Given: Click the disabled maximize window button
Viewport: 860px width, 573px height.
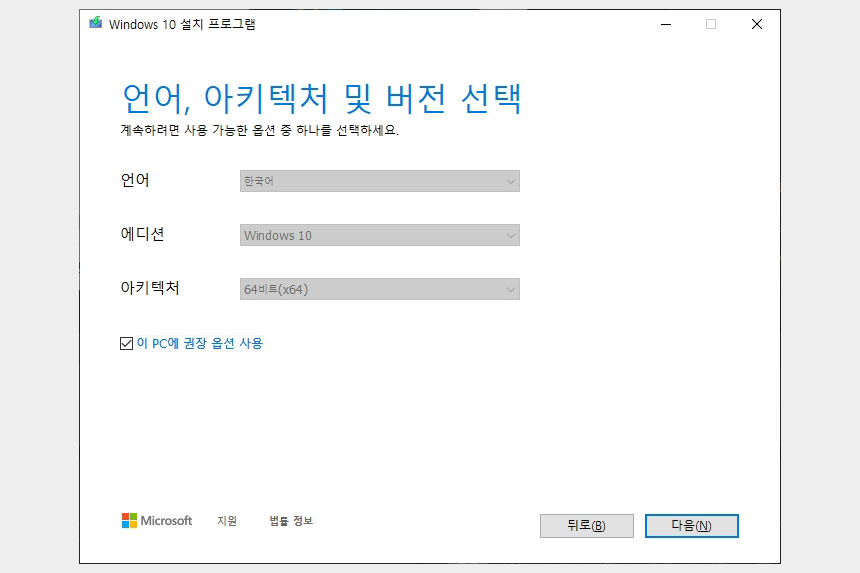Looking at the screenshot, I should click(711, 24).
